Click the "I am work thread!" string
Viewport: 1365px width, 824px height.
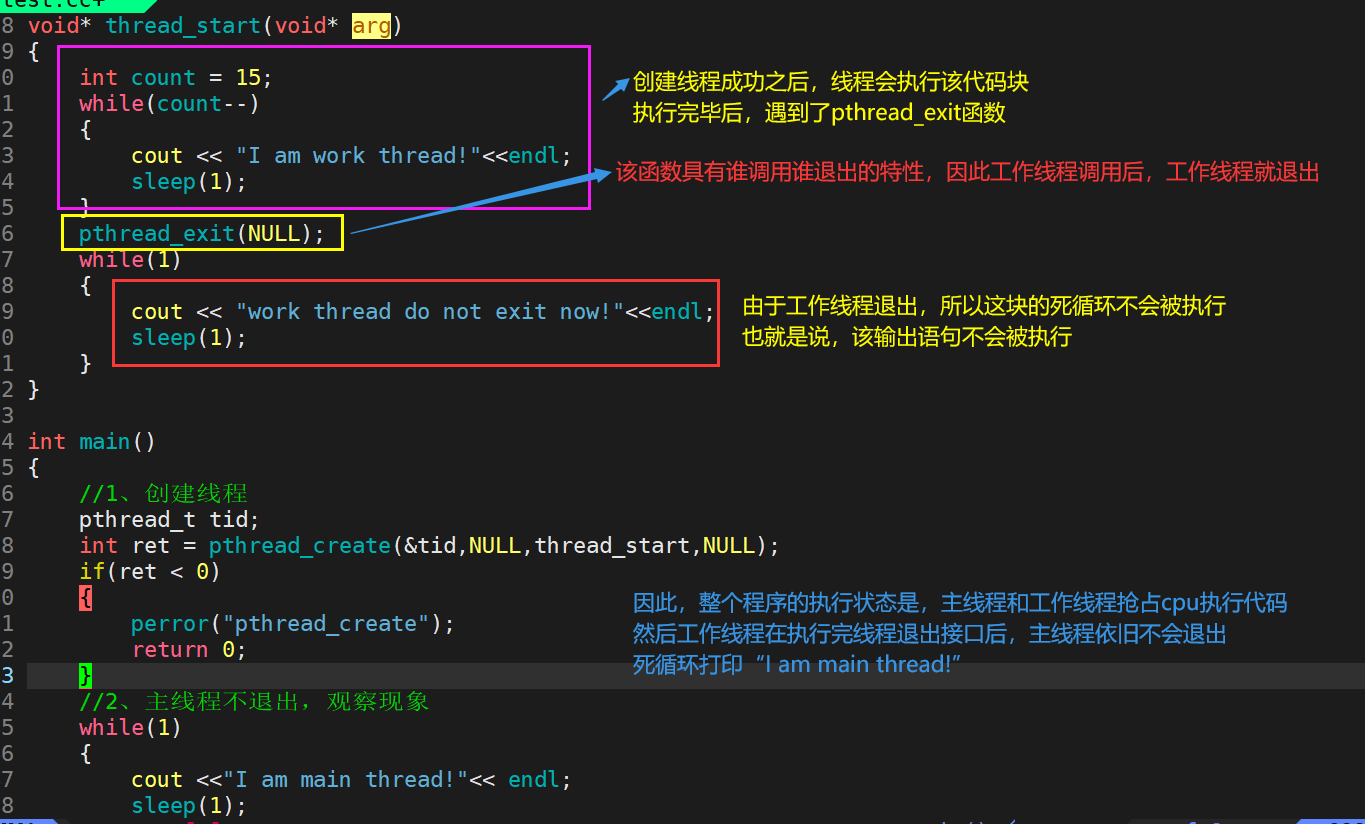pyautogui.click(x=359, y=155)
